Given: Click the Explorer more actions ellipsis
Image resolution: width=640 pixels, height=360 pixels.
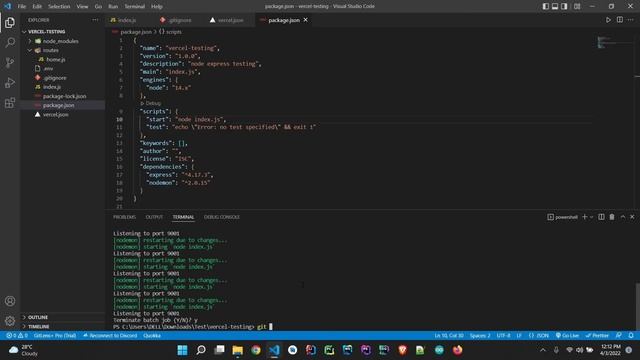Looking at the screenshot, I should point(95,20).
